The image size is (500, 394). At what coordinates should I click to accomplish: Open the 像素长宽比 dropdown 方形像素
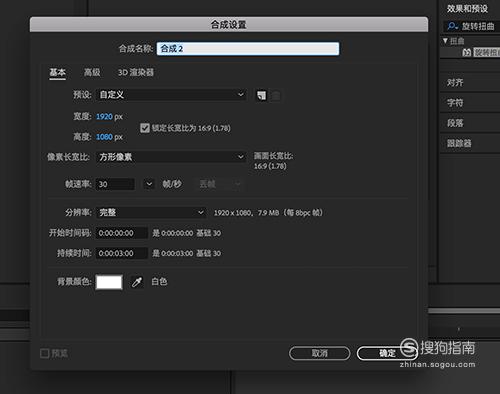(x=171, y=157)
